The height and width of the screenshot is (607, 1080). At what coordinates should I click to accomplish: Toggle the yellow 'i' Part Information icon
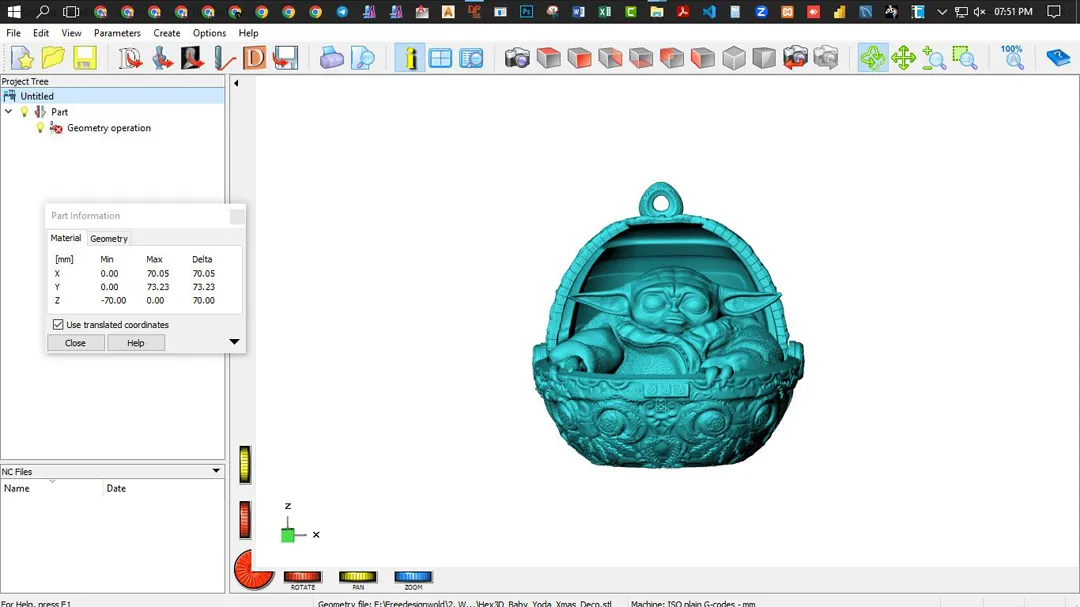click(410, 59)
